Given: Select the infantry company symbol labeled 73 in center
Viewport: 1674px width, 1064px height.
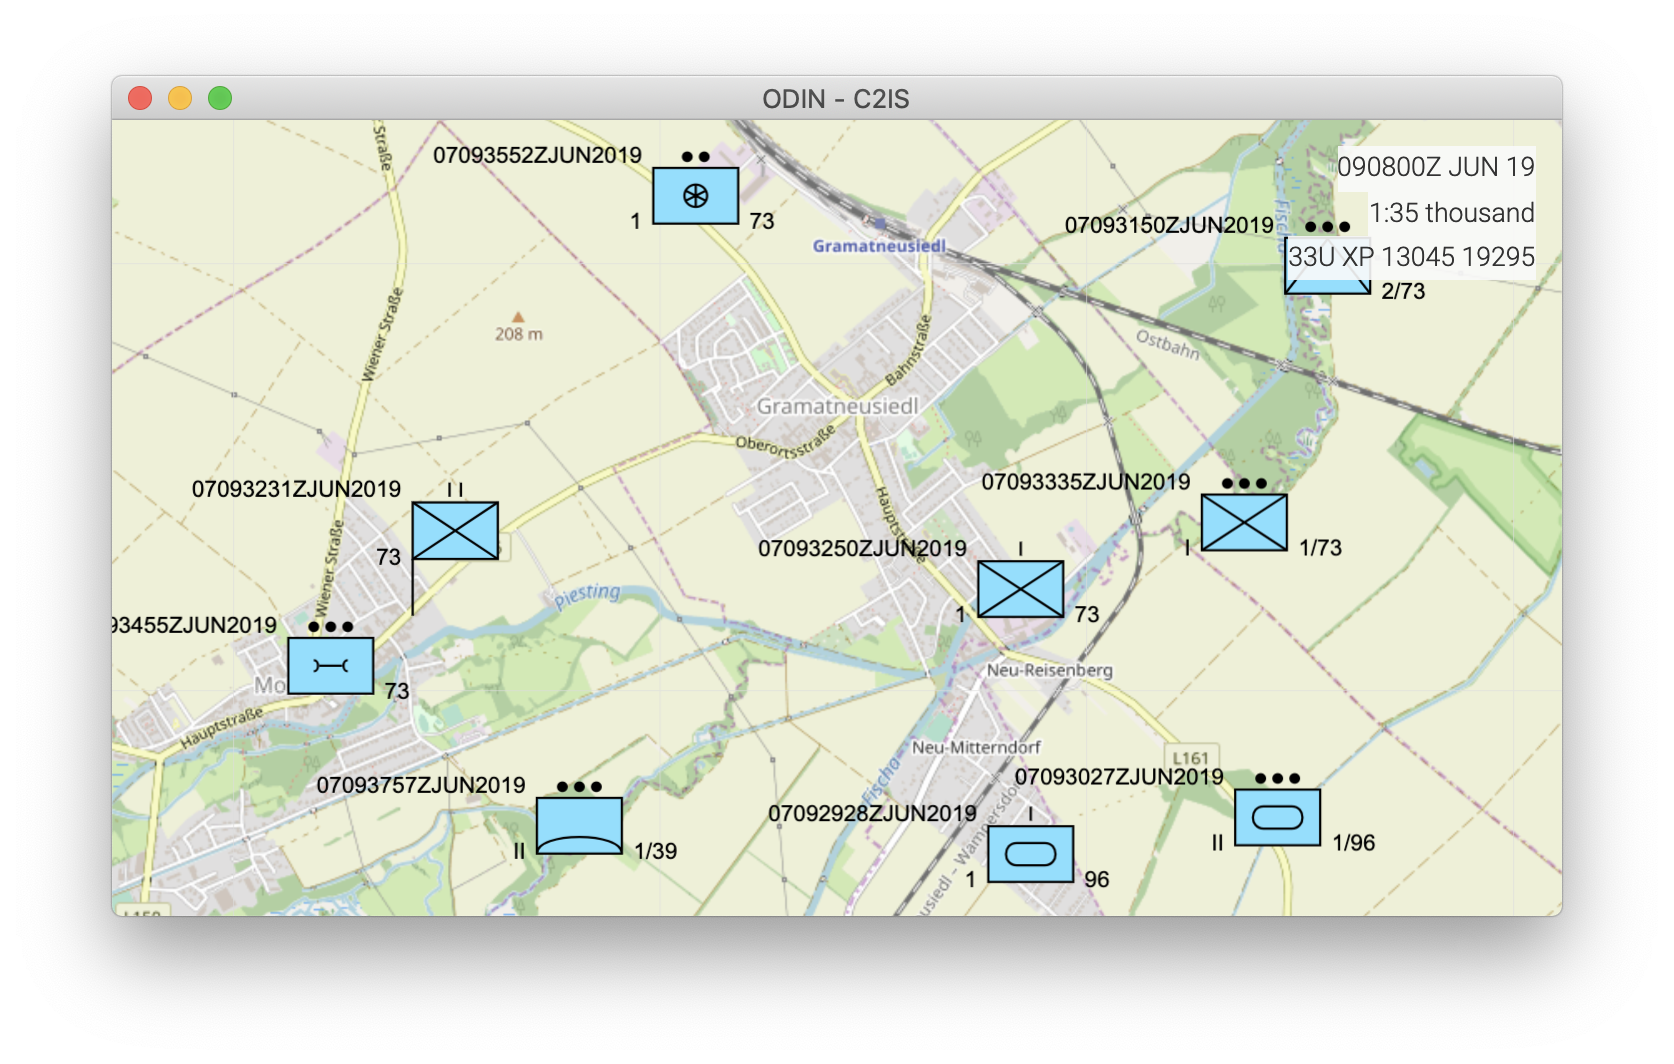Looking at the screenshot, I should [x=1020, y=589].
